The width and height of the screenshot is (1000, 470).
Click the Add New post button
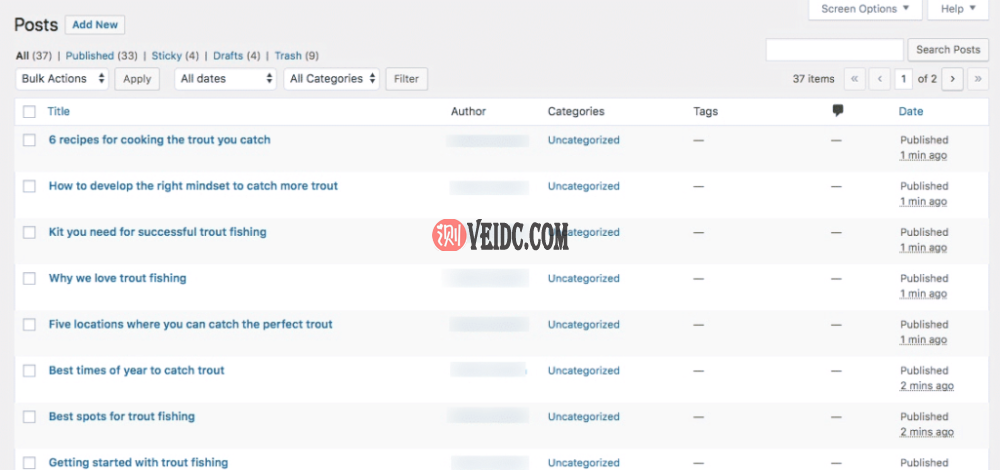[x=95, y=25]
